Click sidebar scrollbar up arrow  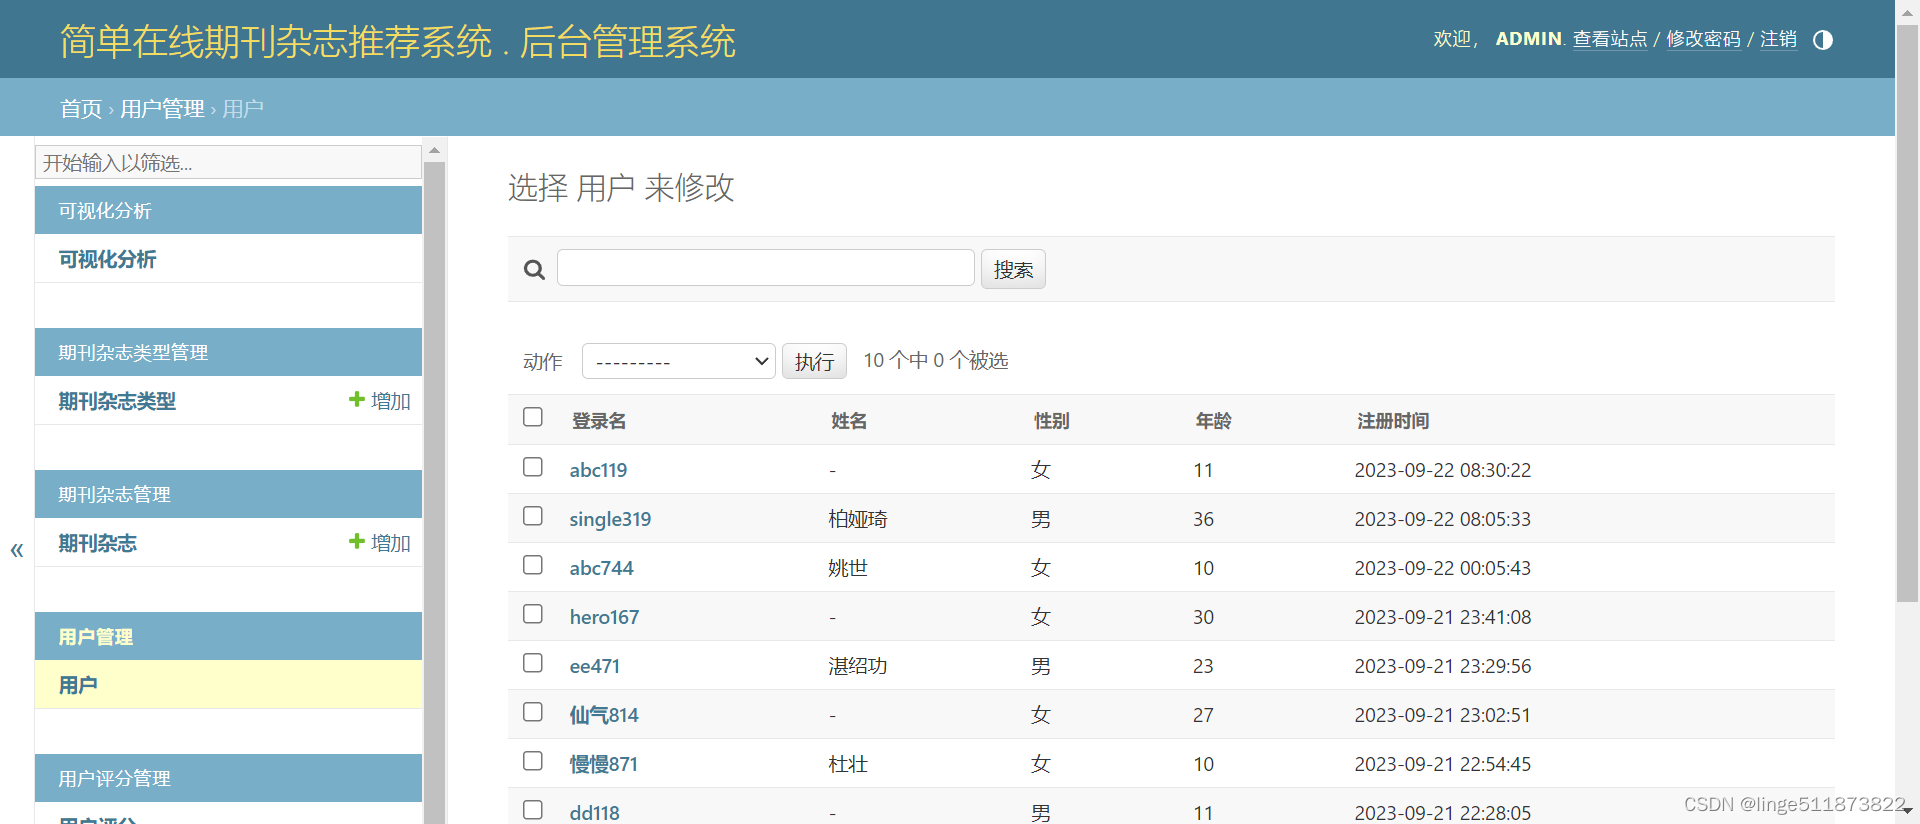point(434,151)
